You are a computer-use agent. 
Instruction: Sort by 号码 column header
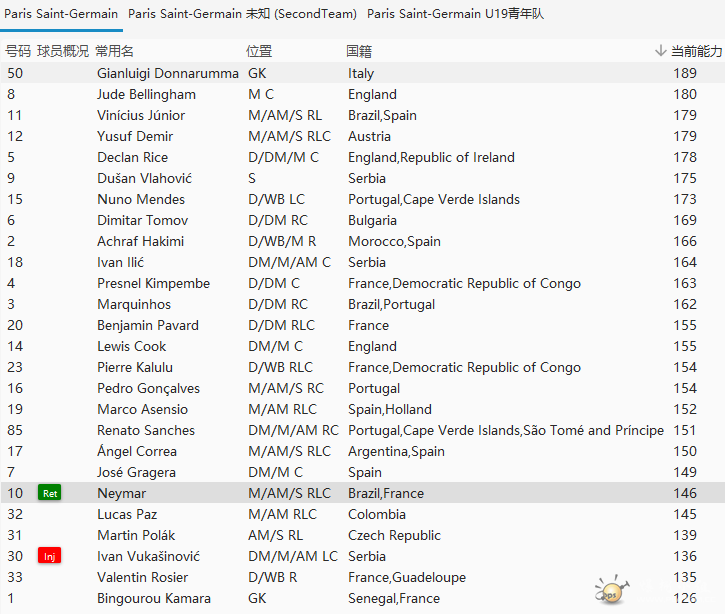pyautogui.click(x=18, y=51)
